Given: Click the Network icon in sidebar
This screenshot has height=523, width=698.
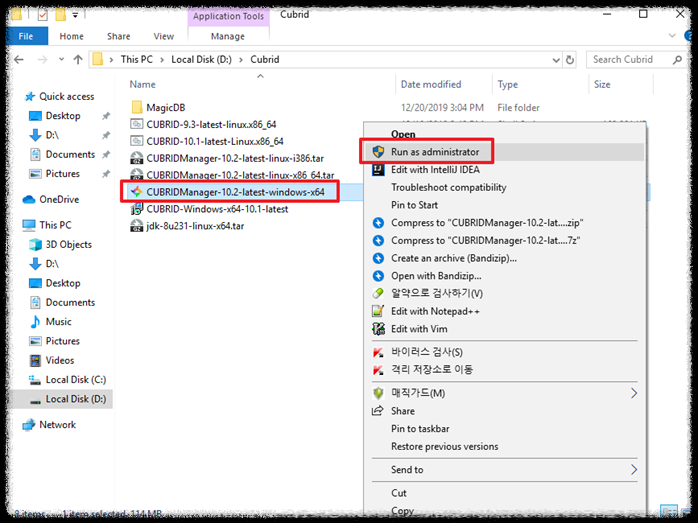Looking at the screenshot, I should pyautogui.click(x=29, y=425).
